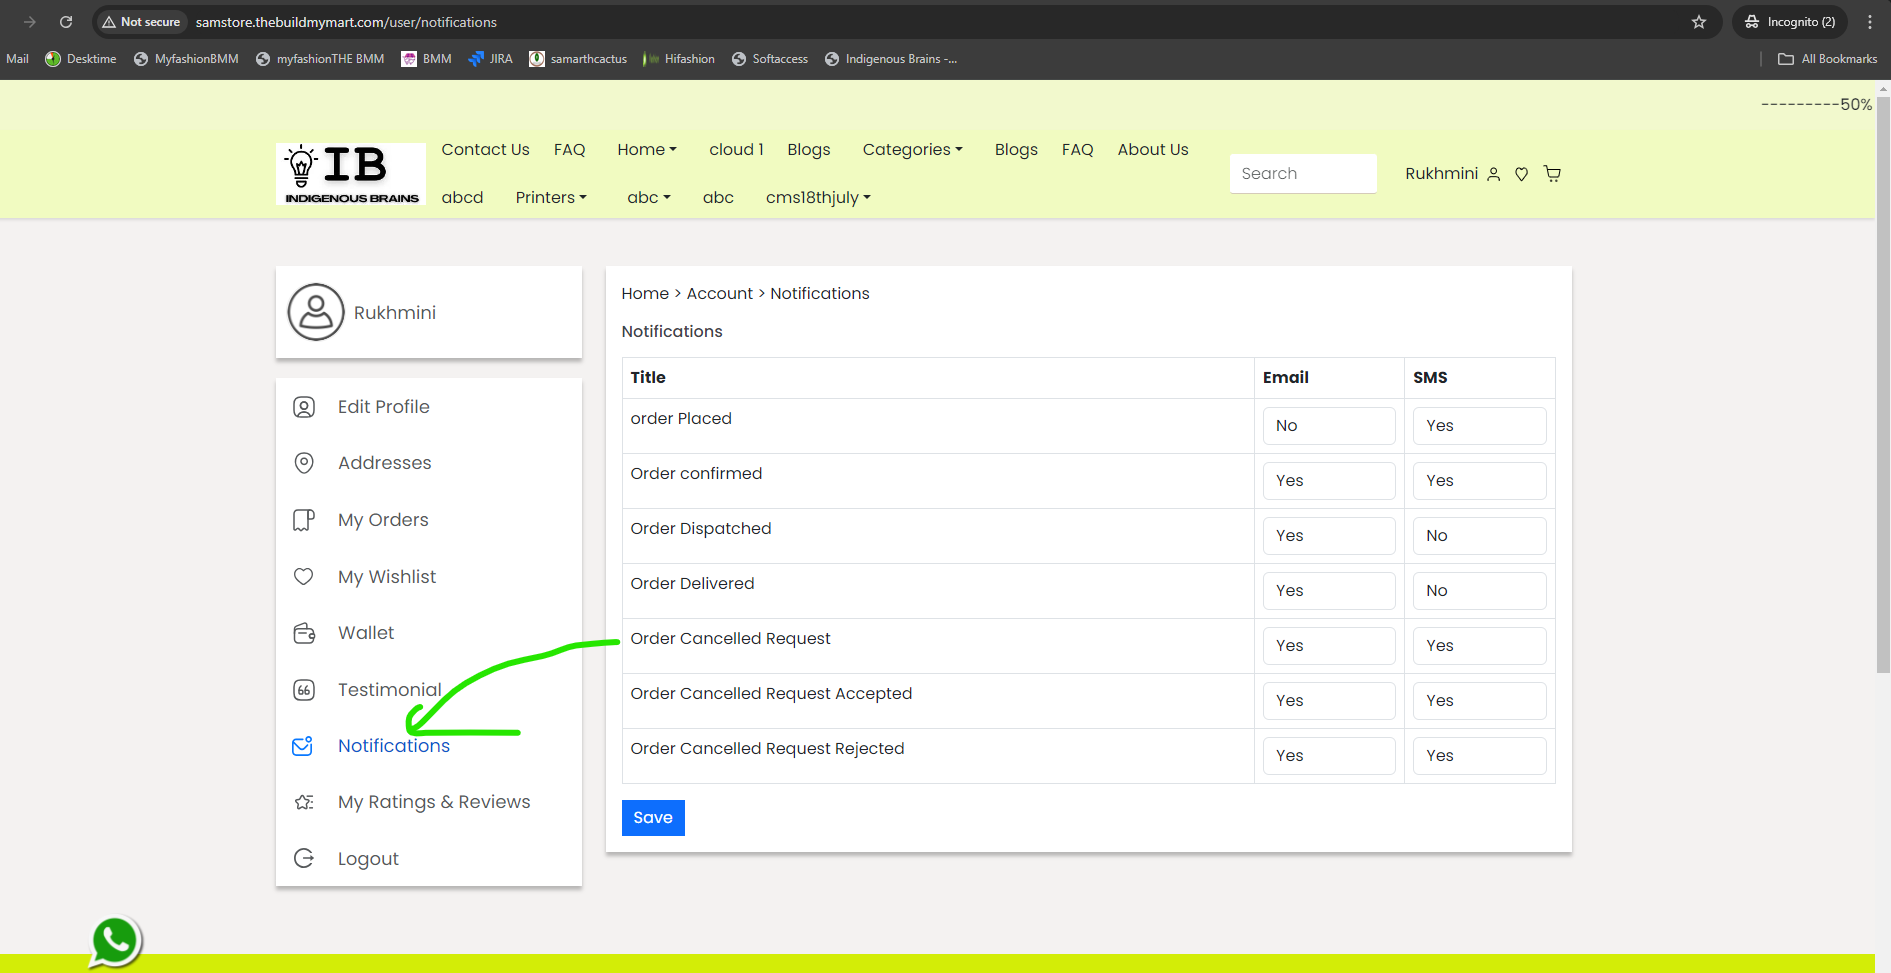Click the My Wishlist heart icon in sidebar

coord(304,577)
